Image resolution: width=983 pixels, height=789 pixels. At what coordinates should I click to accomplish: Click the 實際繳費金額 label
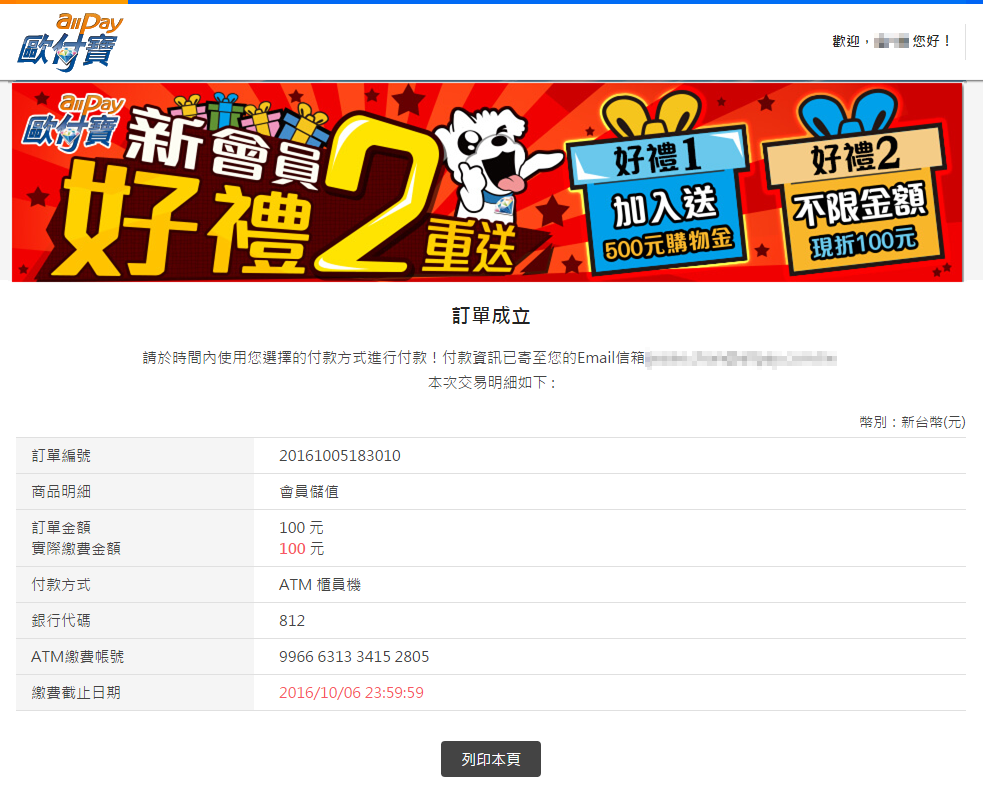[x=76, y=549]
